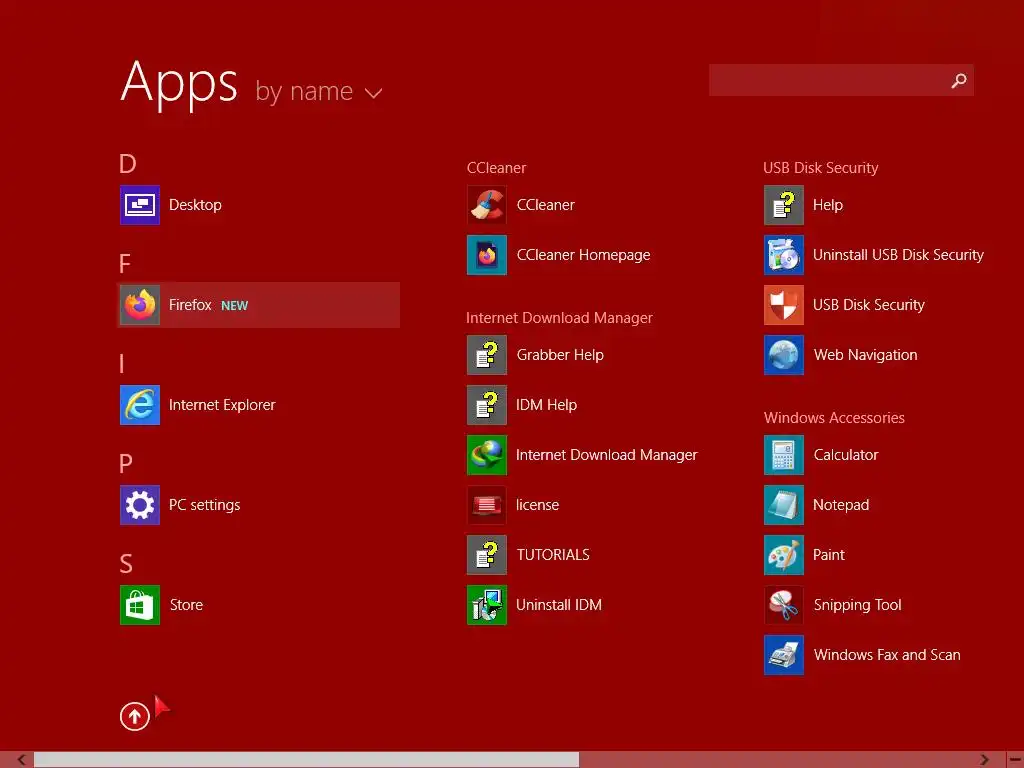This screenshot has width=1024, height=768.
Task: Launch CCleaner from its icon
Action: (x=487, y=204)
